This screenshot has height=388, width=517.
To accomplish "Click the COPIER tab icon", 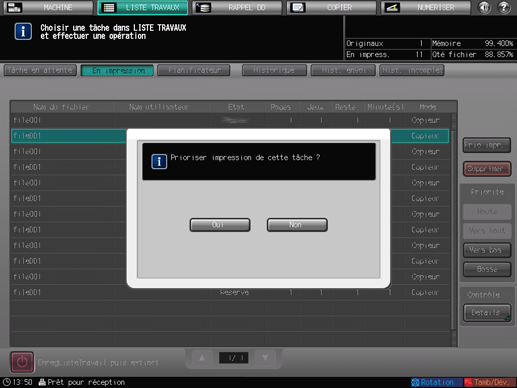I will click(x=298, y=7).
